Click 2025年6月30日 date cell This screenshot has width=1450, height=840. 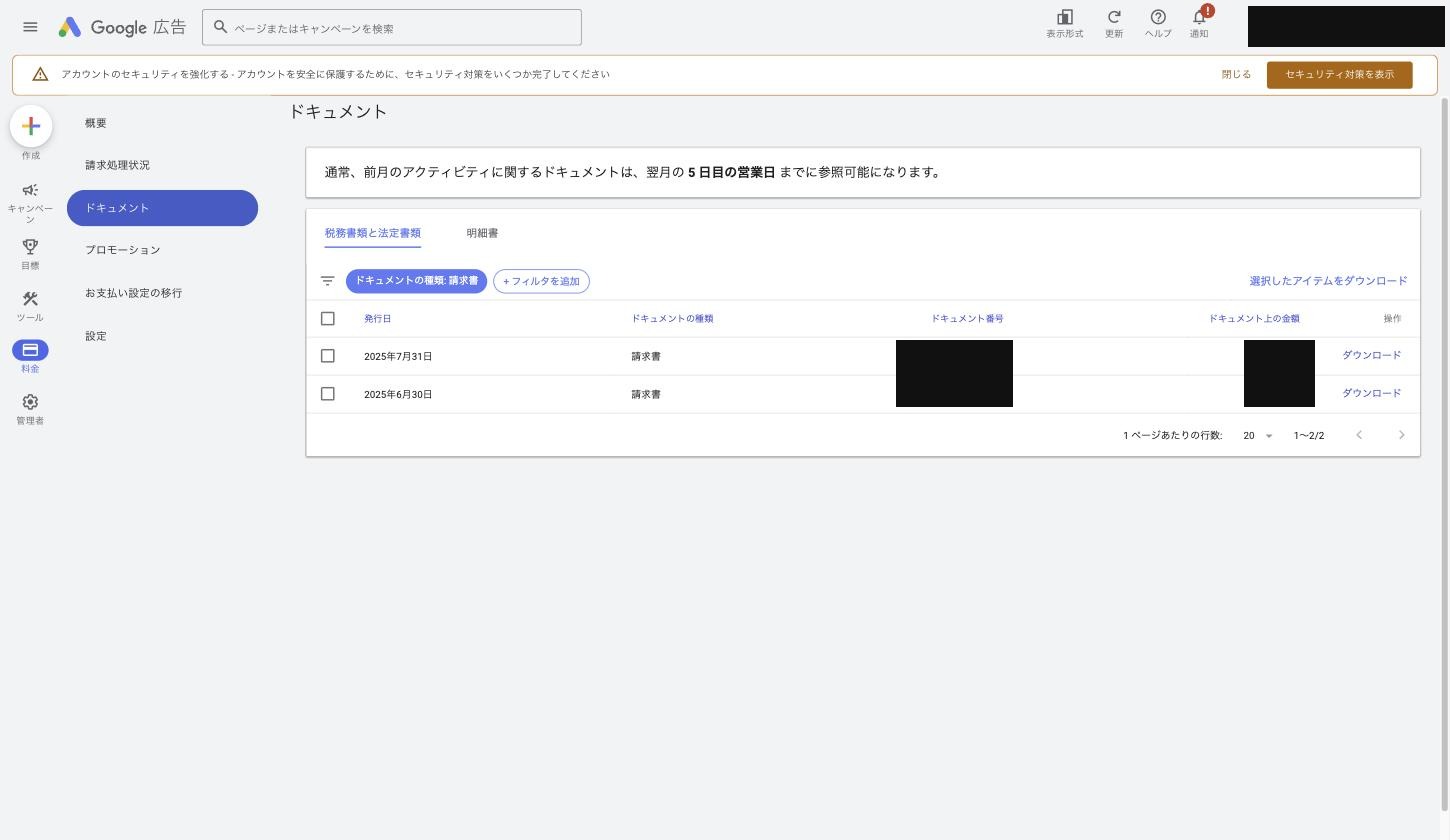pyautogui.click(x=398, y=395)
